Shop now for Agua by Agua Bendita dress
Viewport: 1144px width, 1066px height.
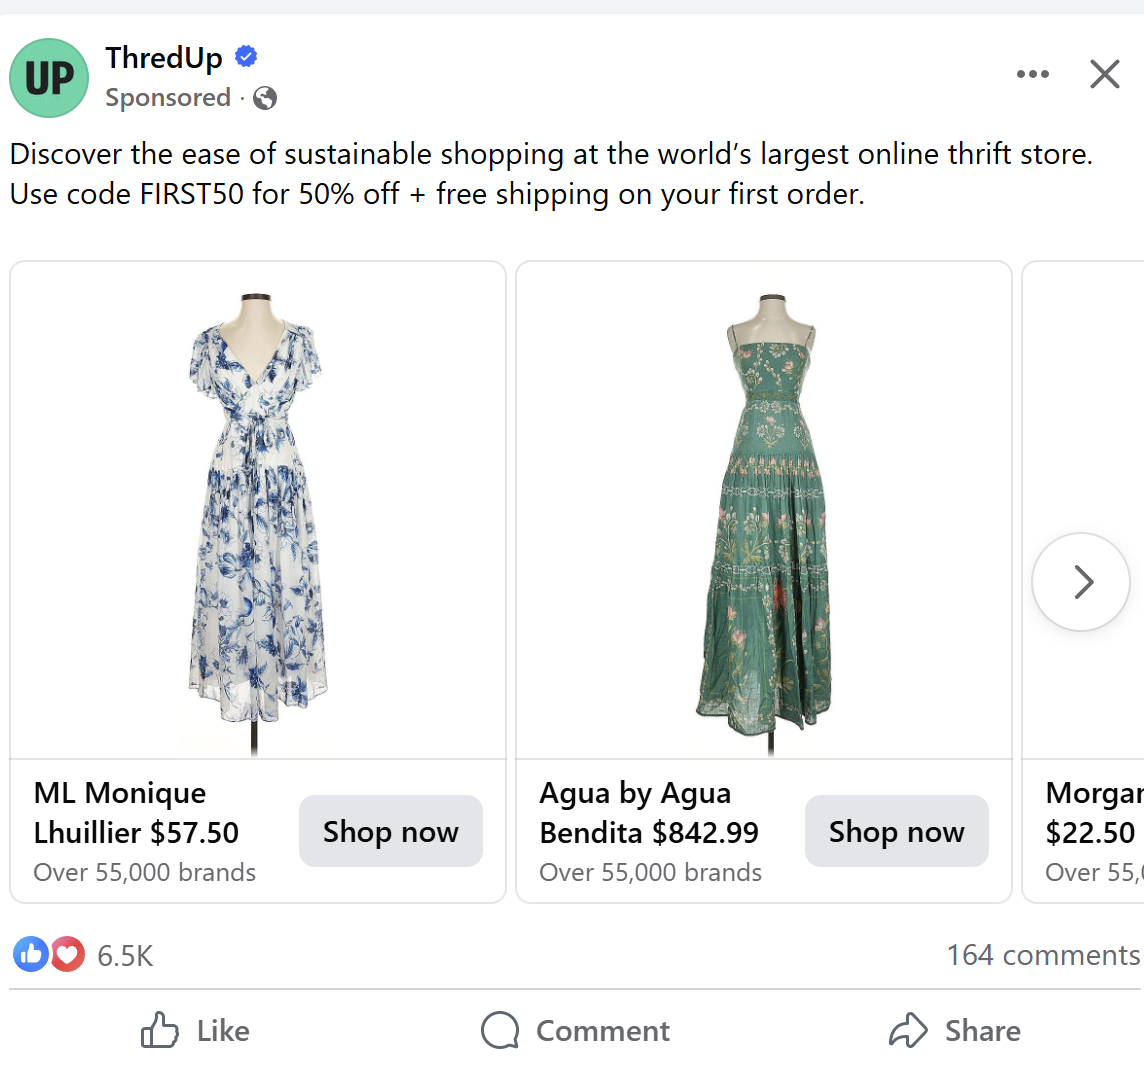click(x=896, y=831)
